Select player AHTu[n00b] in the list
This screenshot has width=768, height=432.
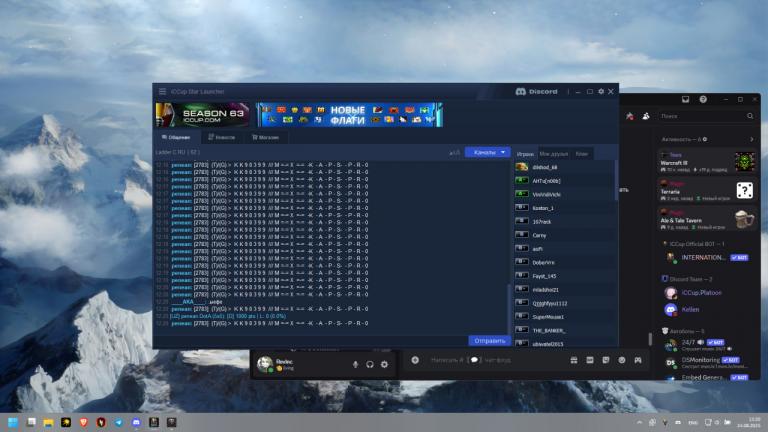[563, 181]
